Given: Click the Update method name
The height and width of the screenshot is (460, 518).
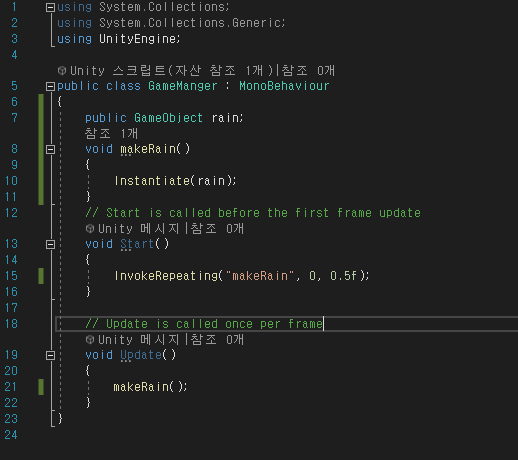Looking at the screenshot, I should click(141, 355).
